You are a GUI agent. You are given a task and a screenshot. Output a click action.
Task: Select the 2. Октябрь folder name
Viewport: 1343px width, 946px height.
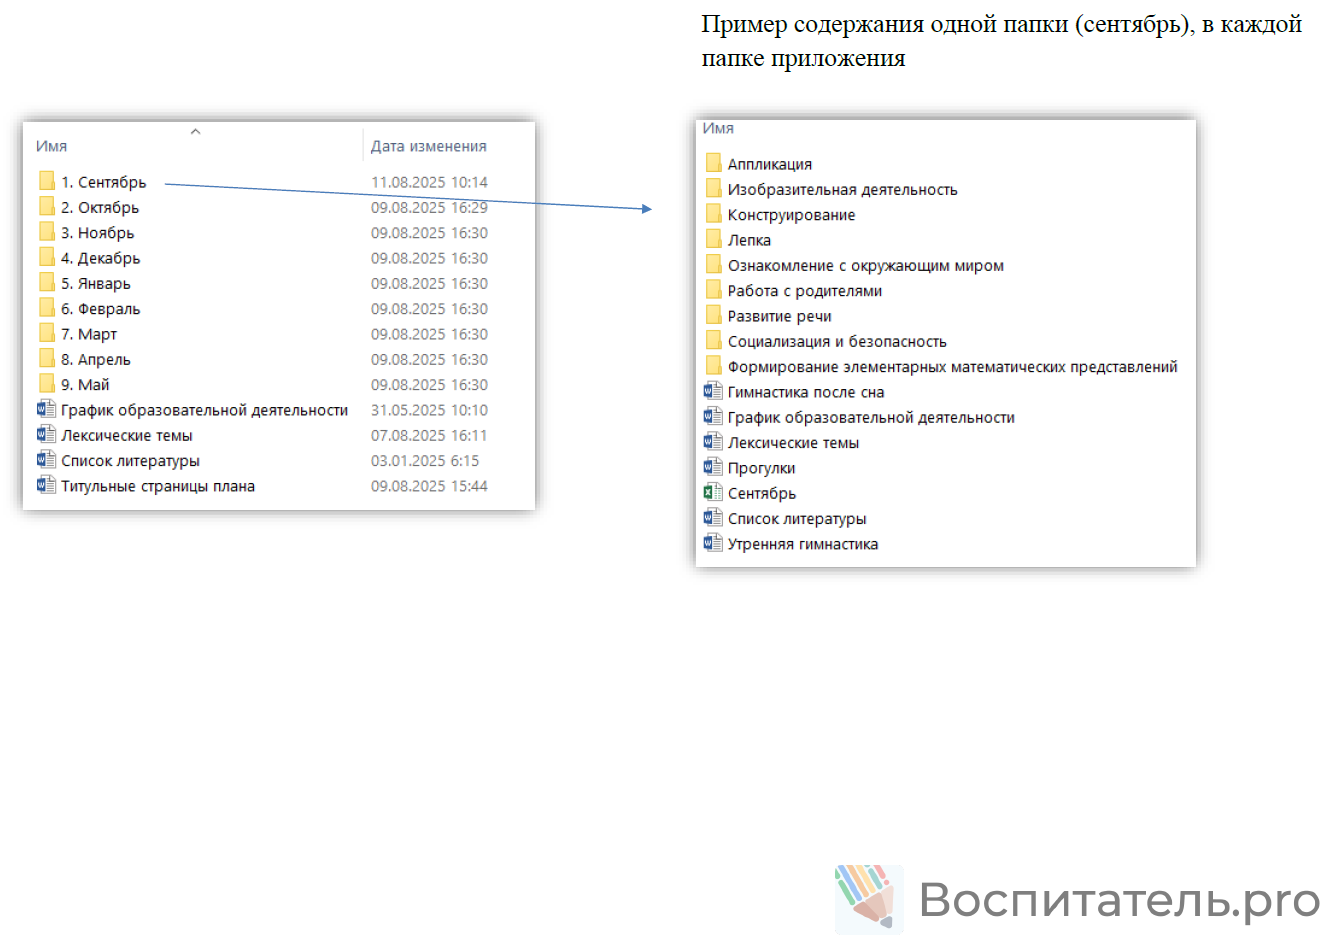(x=99, y=207)
